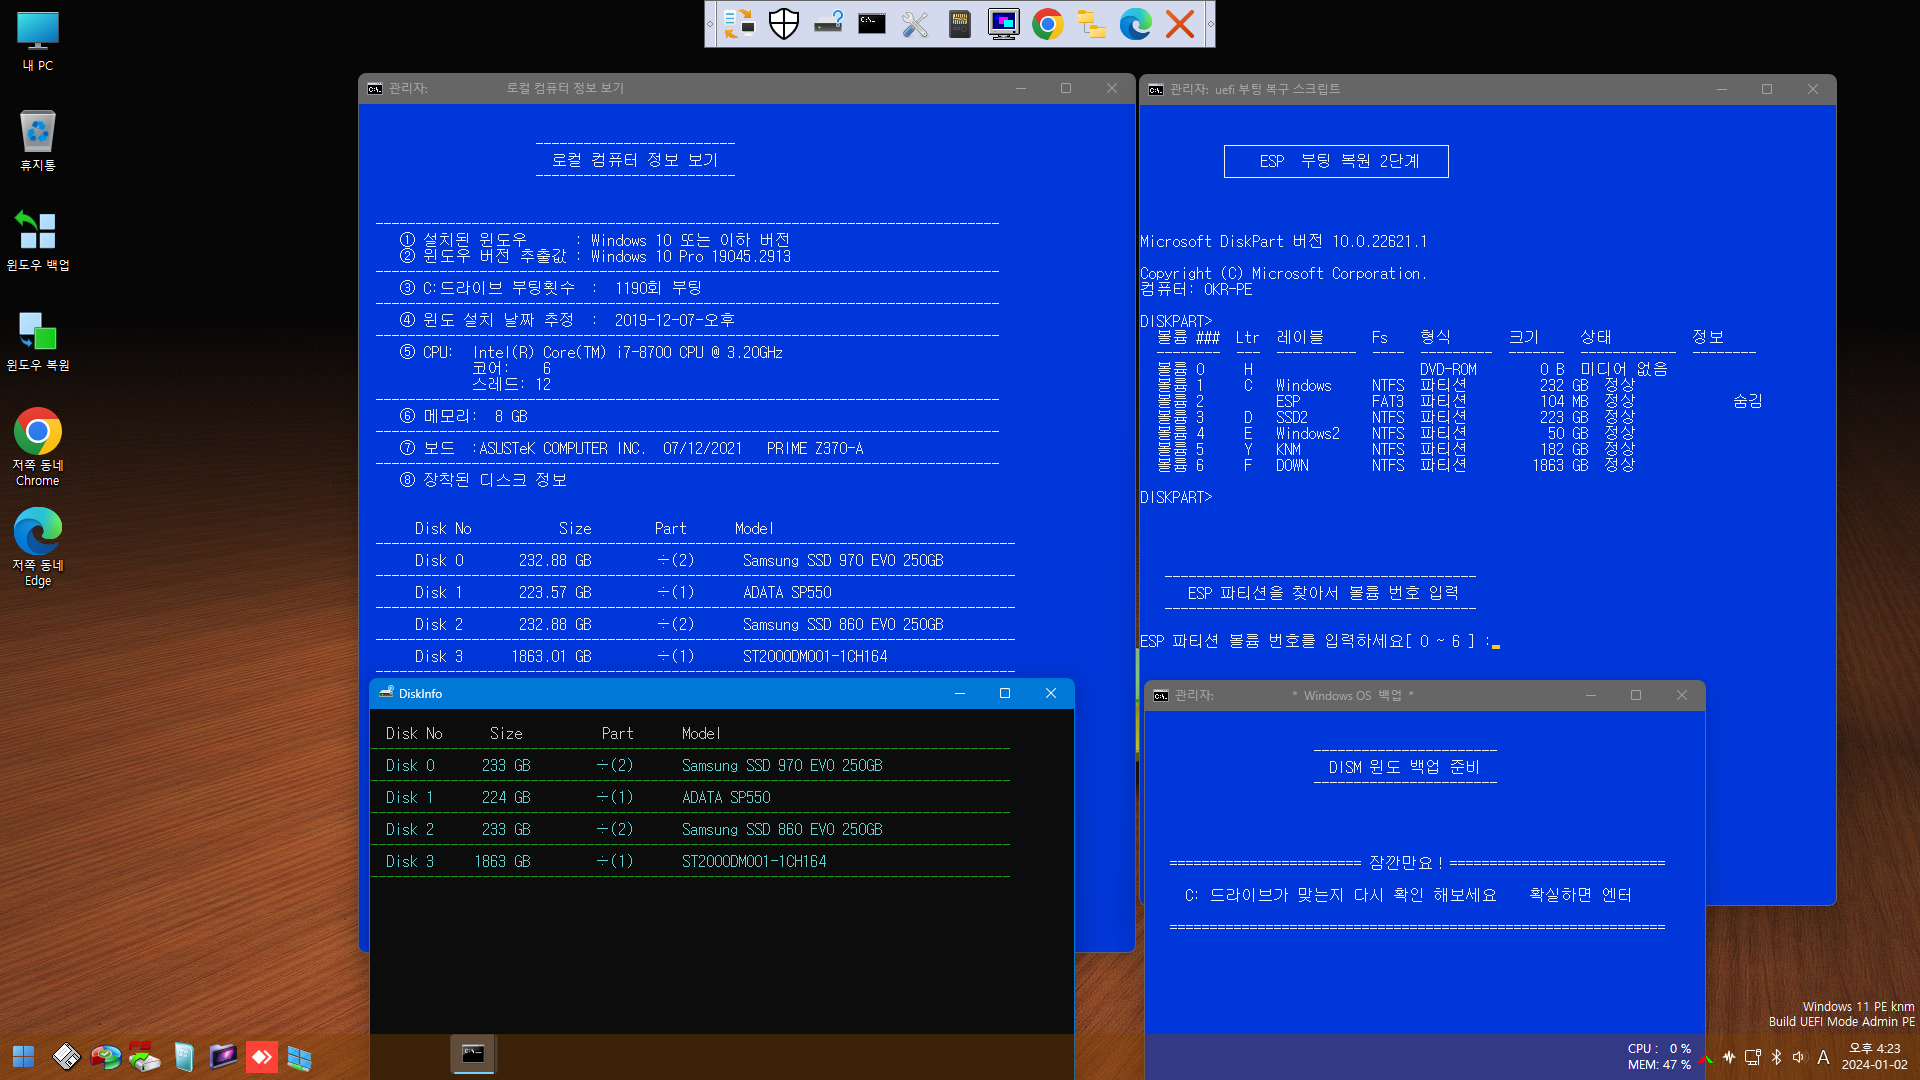Click the Disk 0 row in DiskInfo
The height and width of the screenshot is (1080, 1920).
[x=690, y=765]
